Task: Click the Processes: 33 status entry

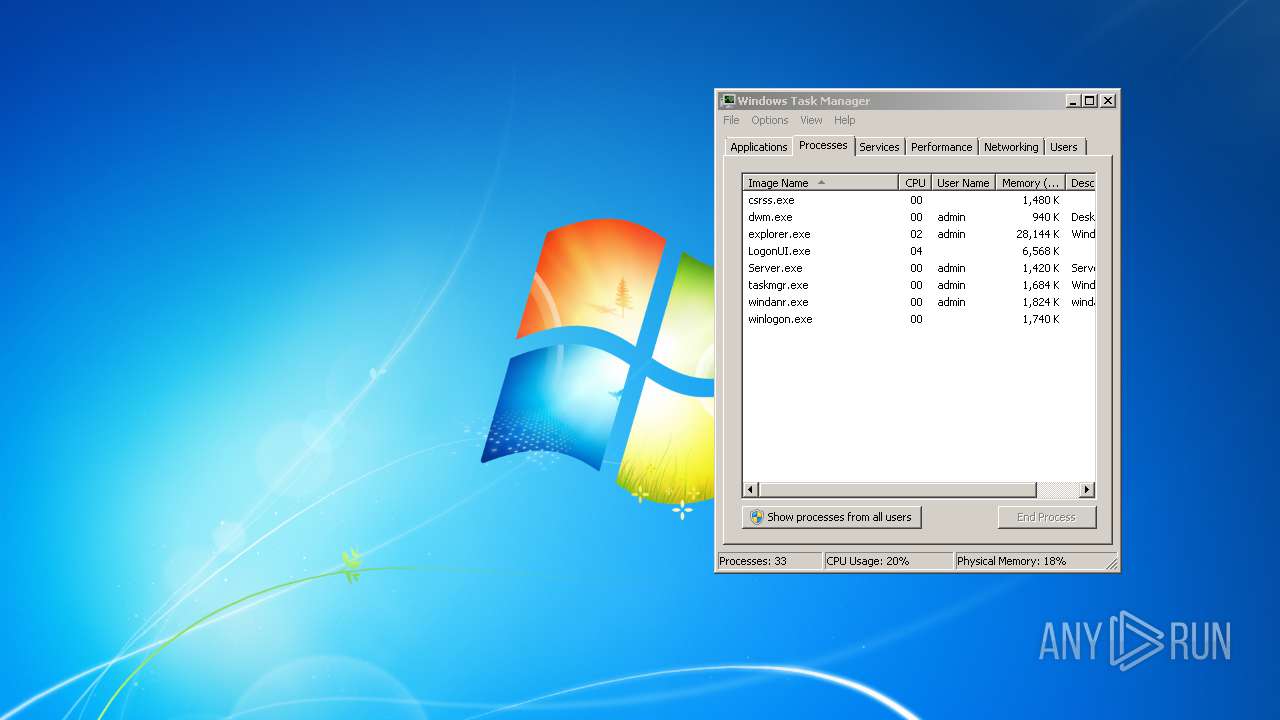Action: coord(768,561)
